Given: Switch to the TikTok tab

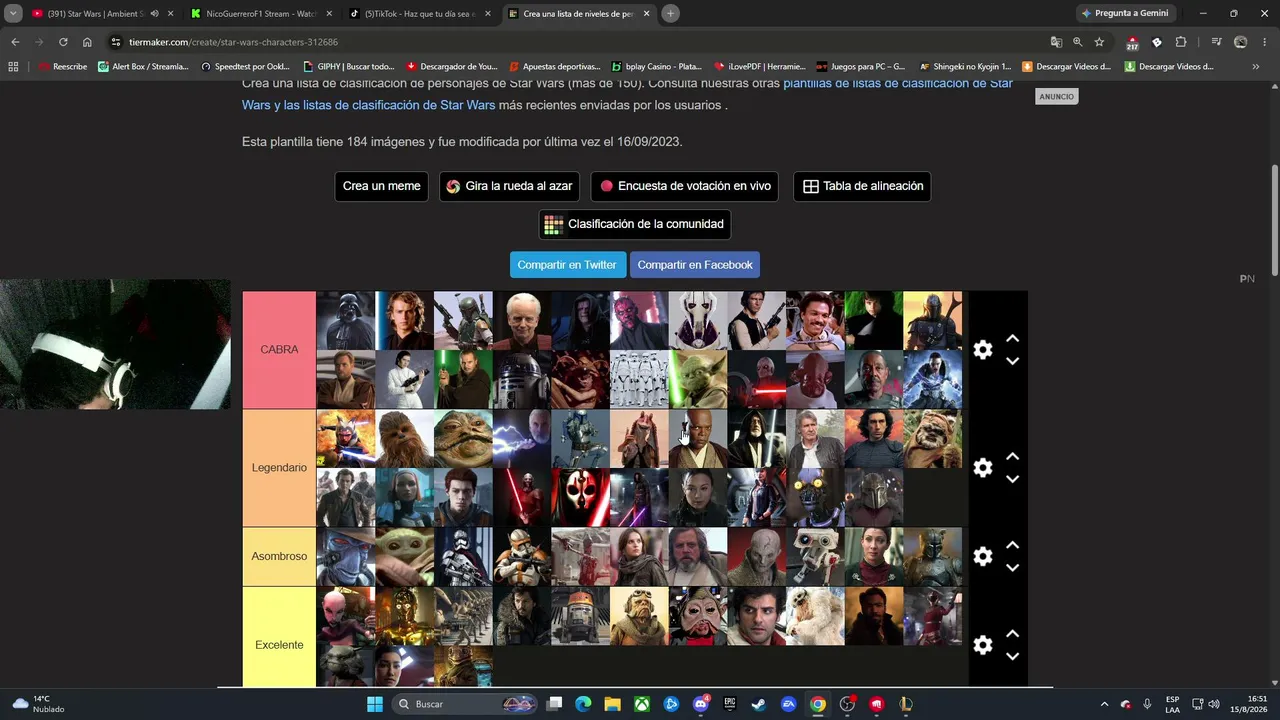Looking at the screenshot, I should pos(418,13).
